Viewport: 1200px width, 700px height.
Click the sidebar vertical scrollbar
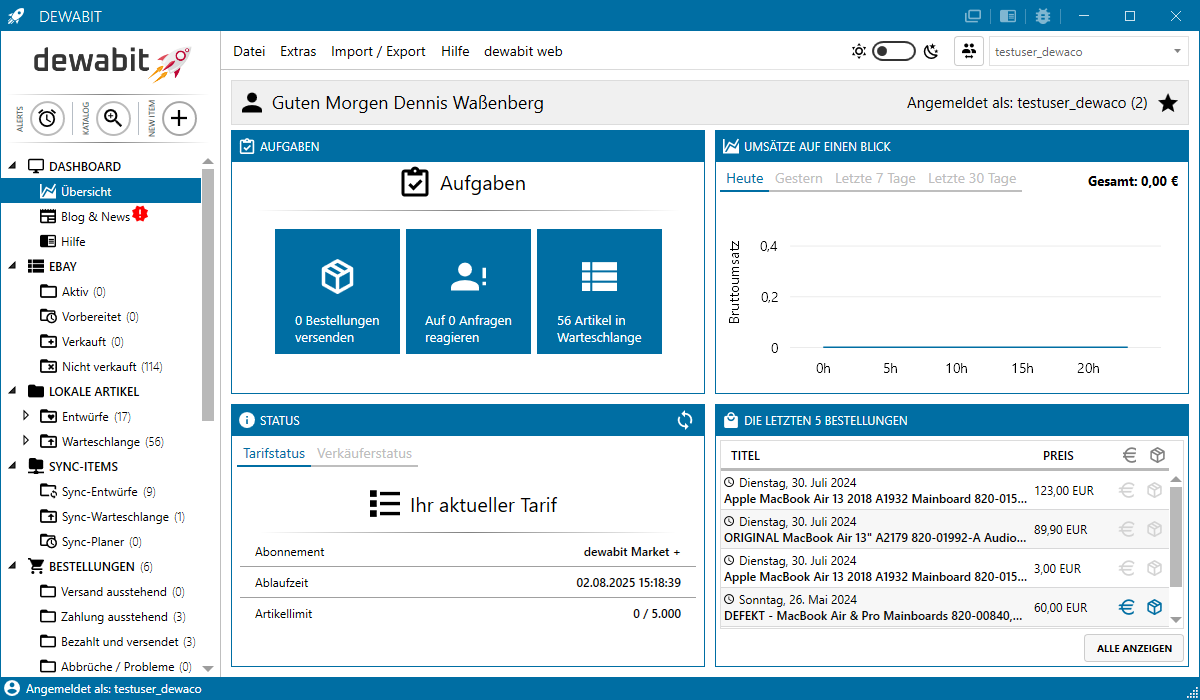(x=208, y=300)
